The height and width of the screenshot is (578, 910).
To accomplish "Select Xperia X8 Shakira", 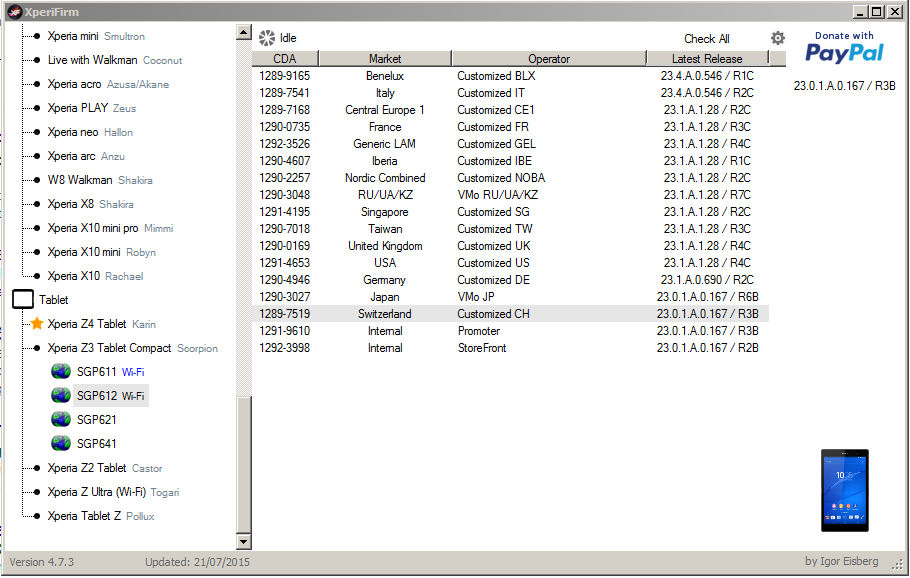I will [x=91, y=204].
